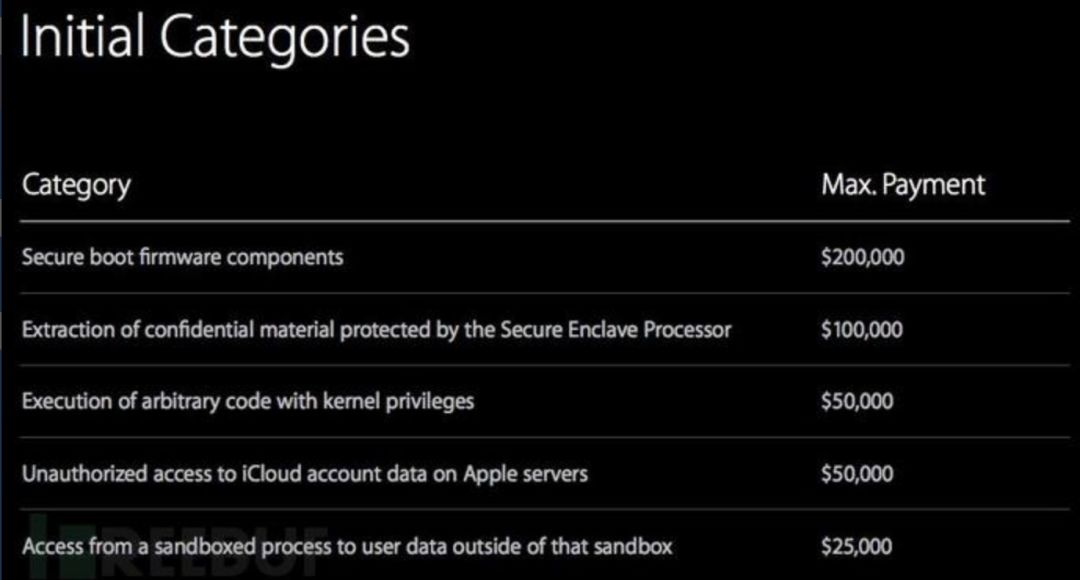
Task: Click the divider line below the column headers
Action: (544, 221)
